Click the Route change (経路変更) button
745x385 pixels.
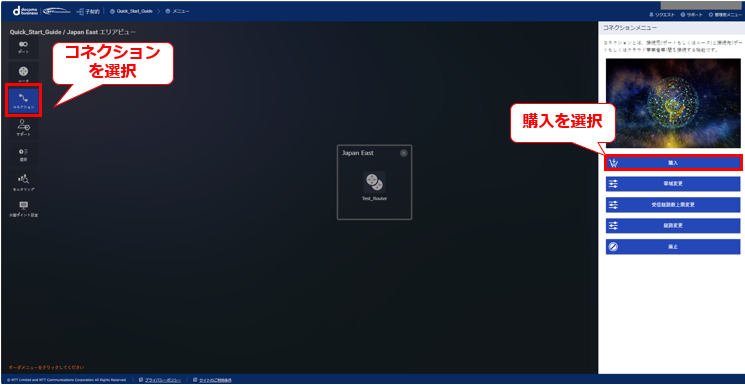pos(673,225)
